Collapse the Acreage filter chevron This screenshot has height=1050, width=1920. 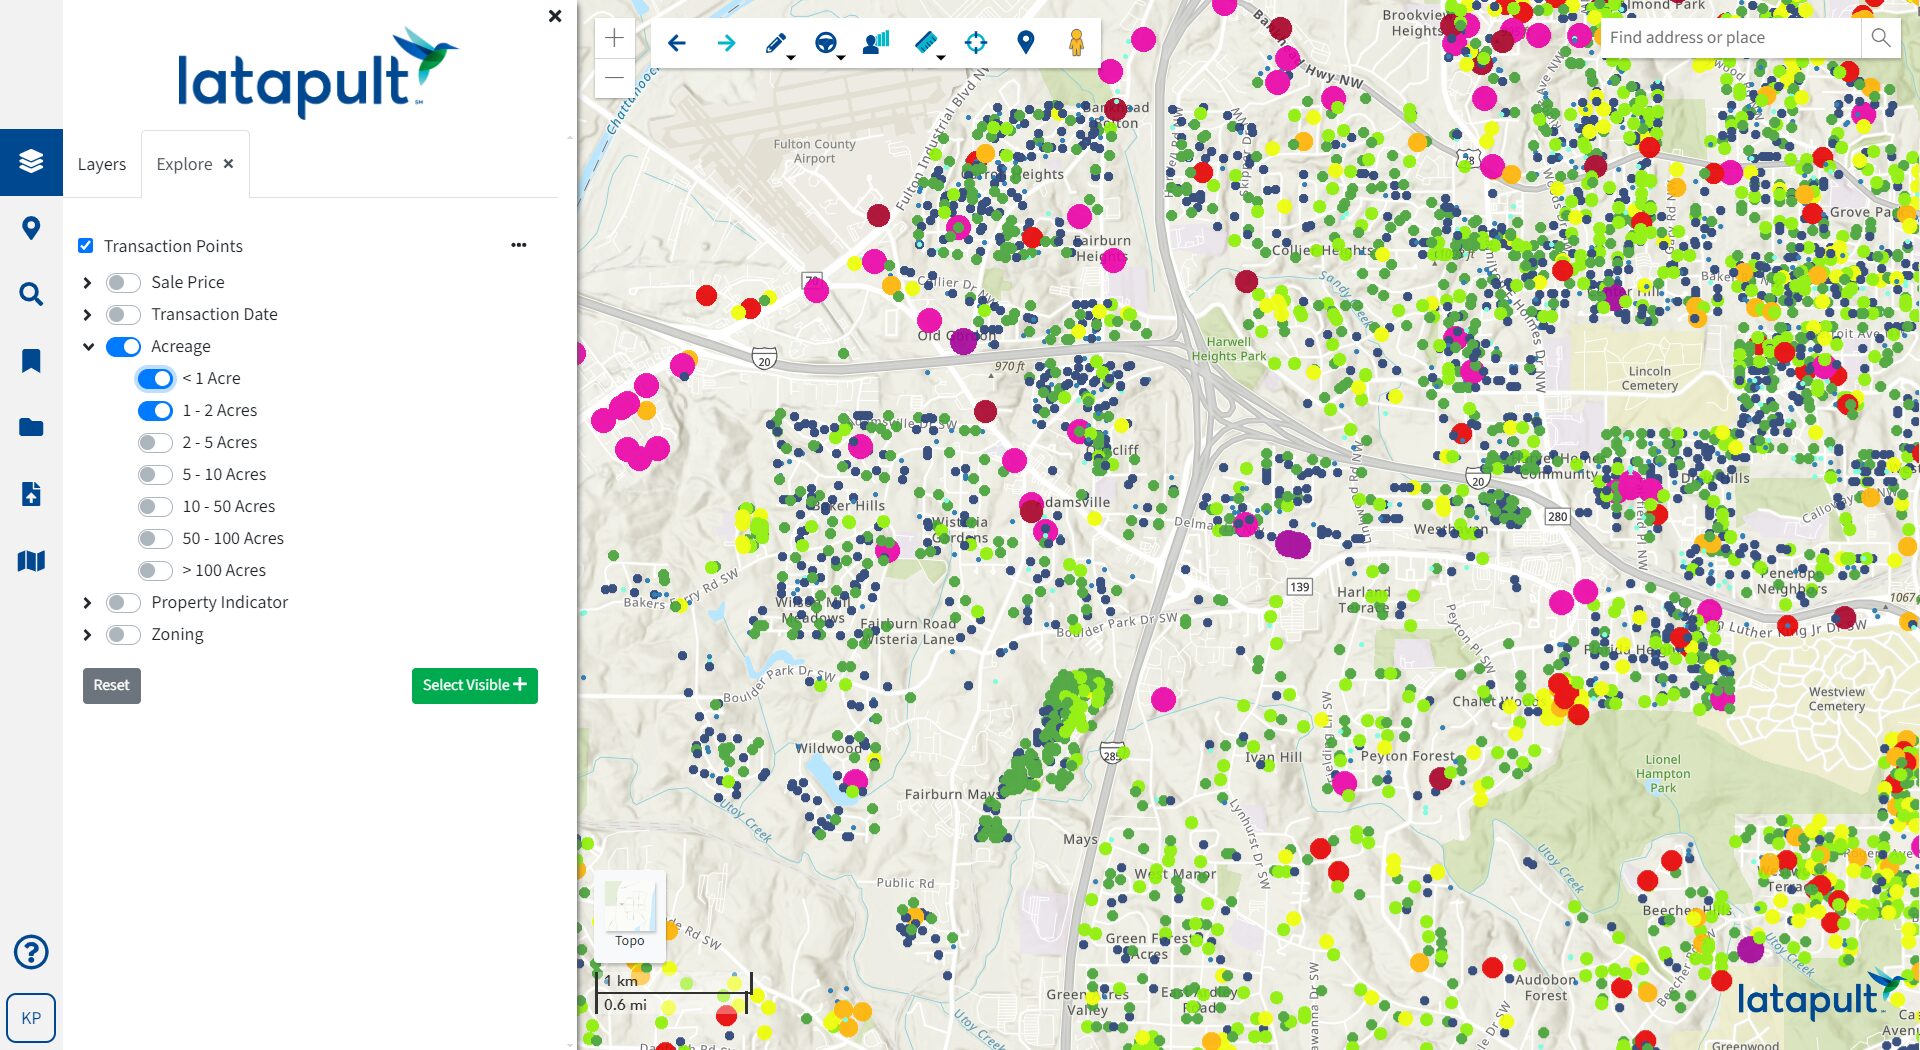pos(88,347)
